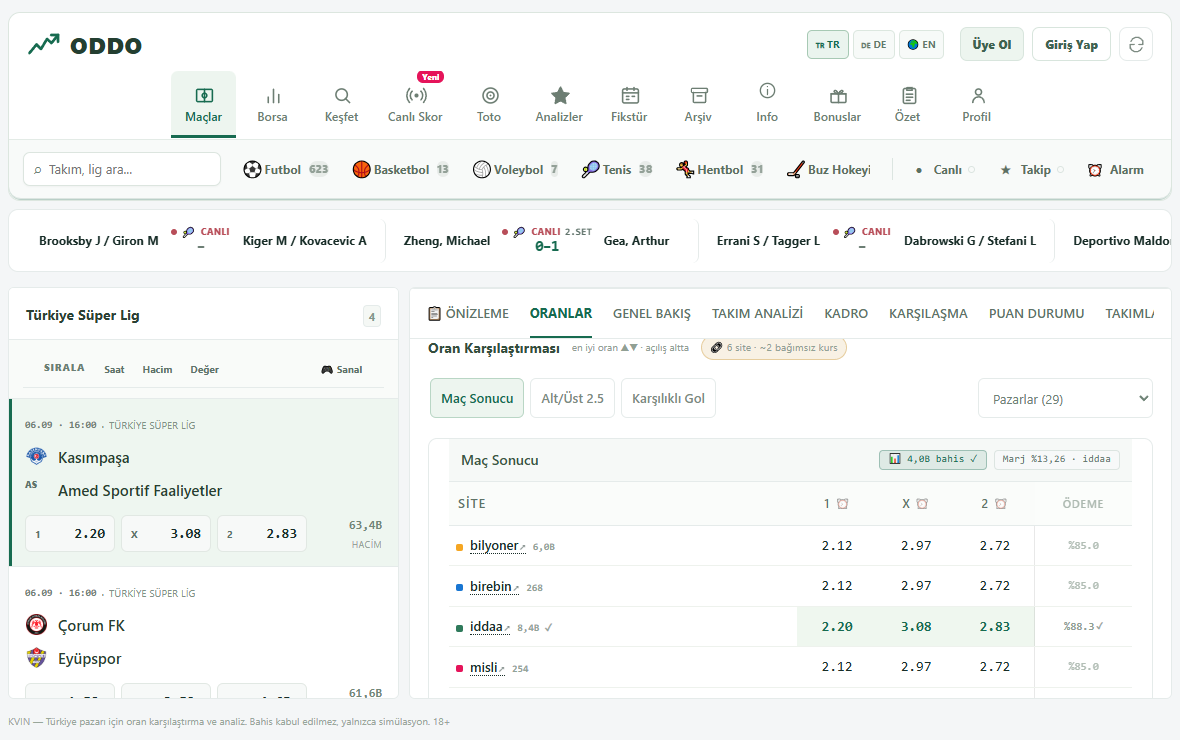
Task: Sort matches by Hacim
Action: click(x=157, y=370)
